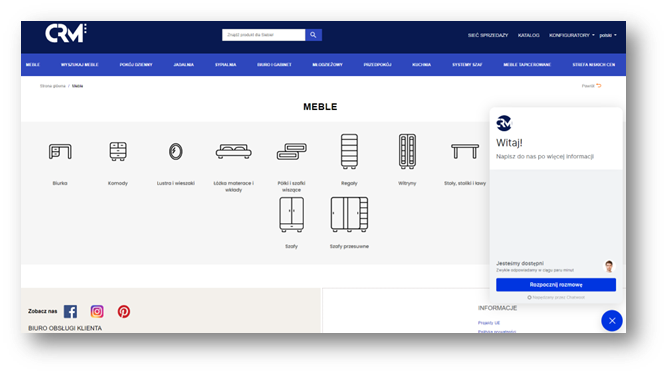Choose the bed and mattress category icon
668x375 pixels.
pyautogui.click(x=233, y=151)
